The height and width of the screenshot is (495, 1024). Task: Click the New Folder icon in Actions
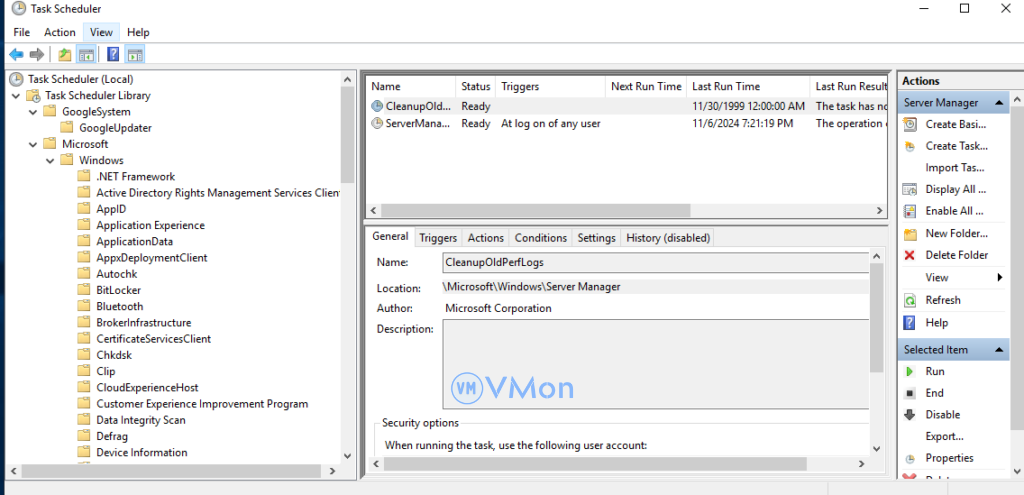[910, 233]
